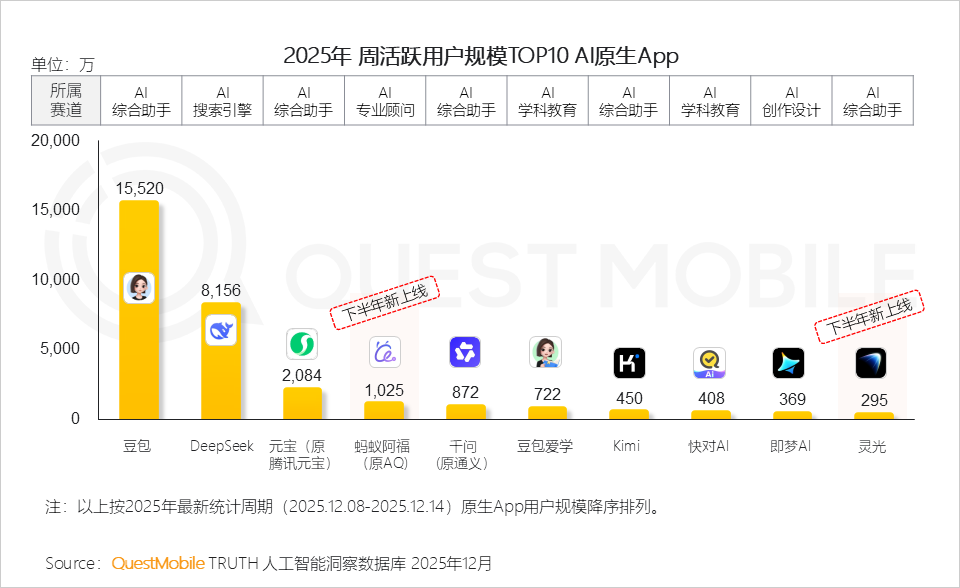The height and width of the screenshot is (588, 960).
Task: Click the 灵光 app icon
Action: (872, 364)
